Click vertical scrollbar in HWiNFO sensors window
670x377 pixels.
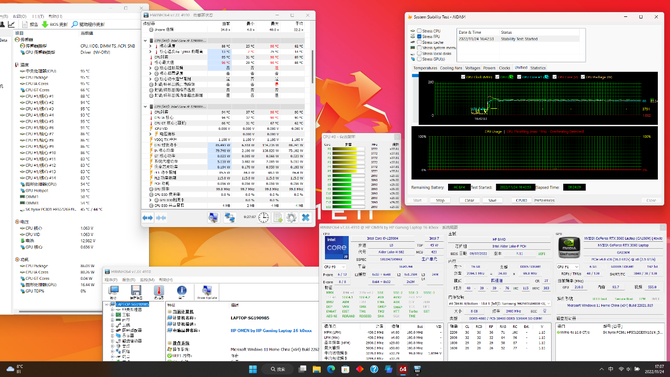(x=313, y=66)
